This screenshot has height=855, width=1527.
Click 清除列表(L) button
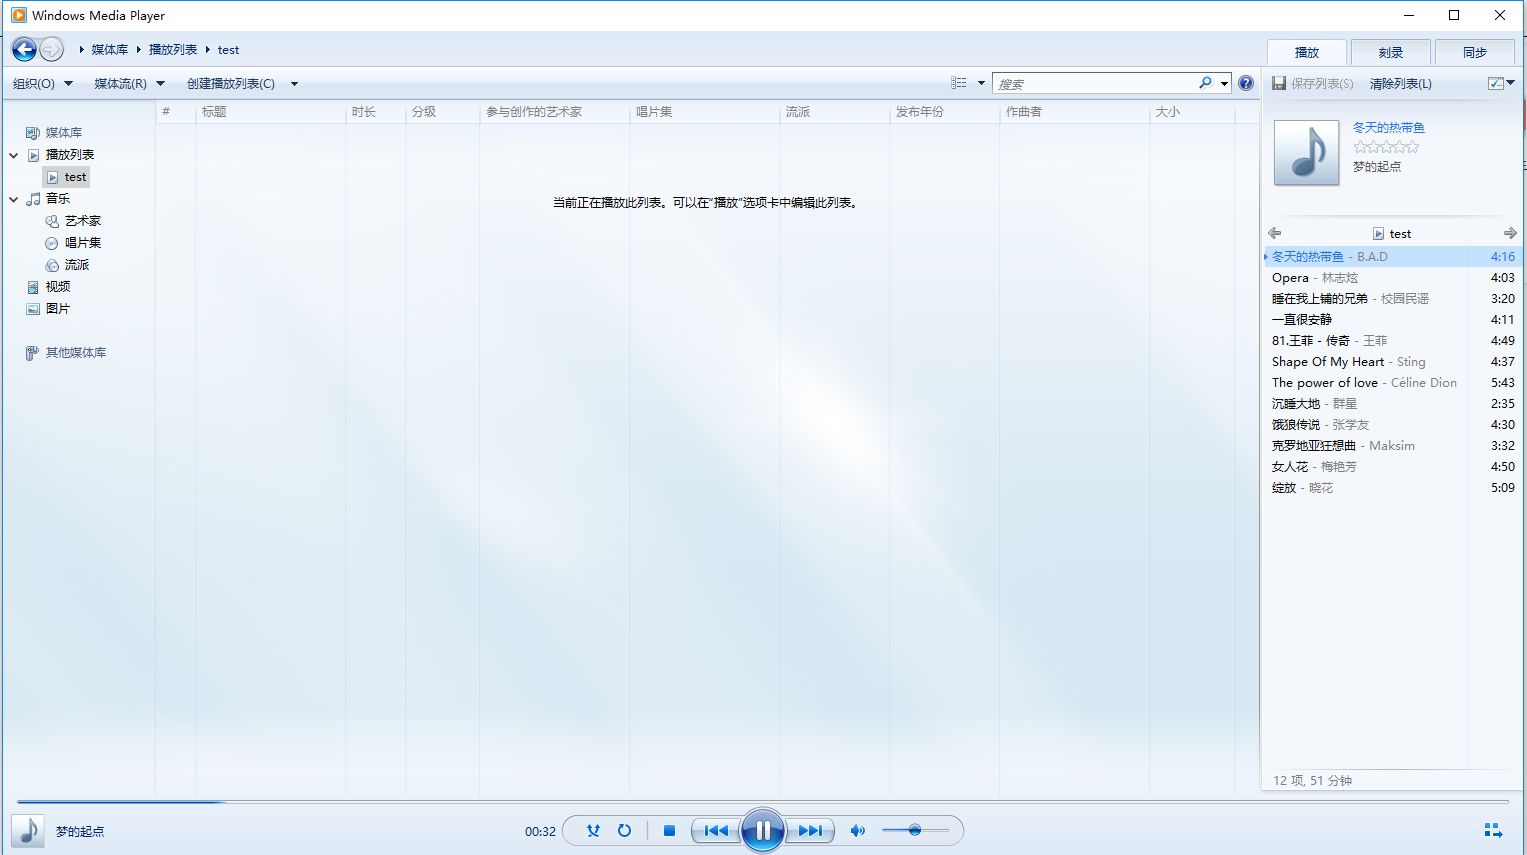[1400, 84]
